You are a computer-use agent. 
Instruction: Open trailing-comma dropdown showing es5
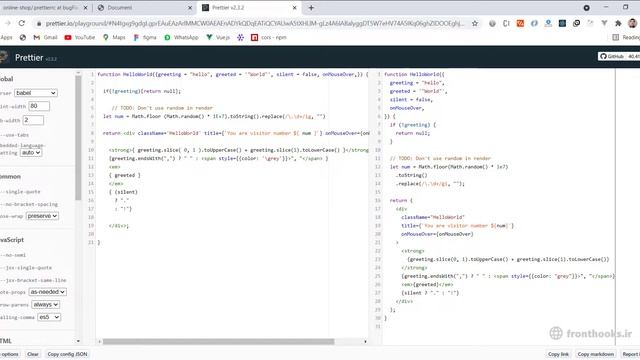[x=49, y=317]
